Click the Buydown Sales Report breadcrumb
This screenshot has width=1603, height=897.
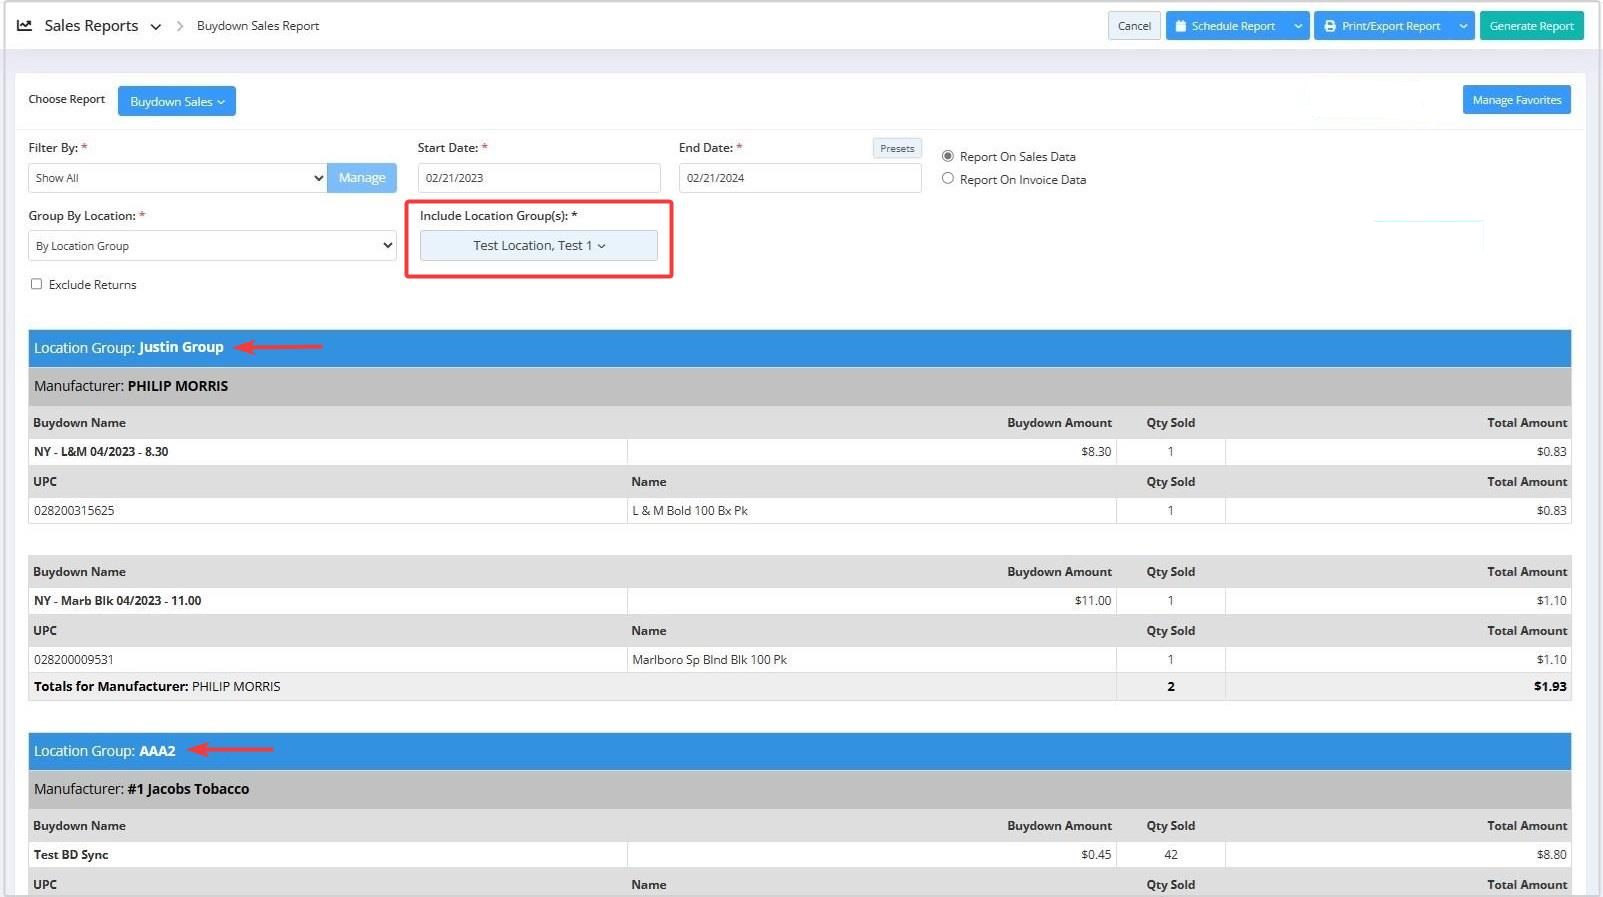click(258, 26)
